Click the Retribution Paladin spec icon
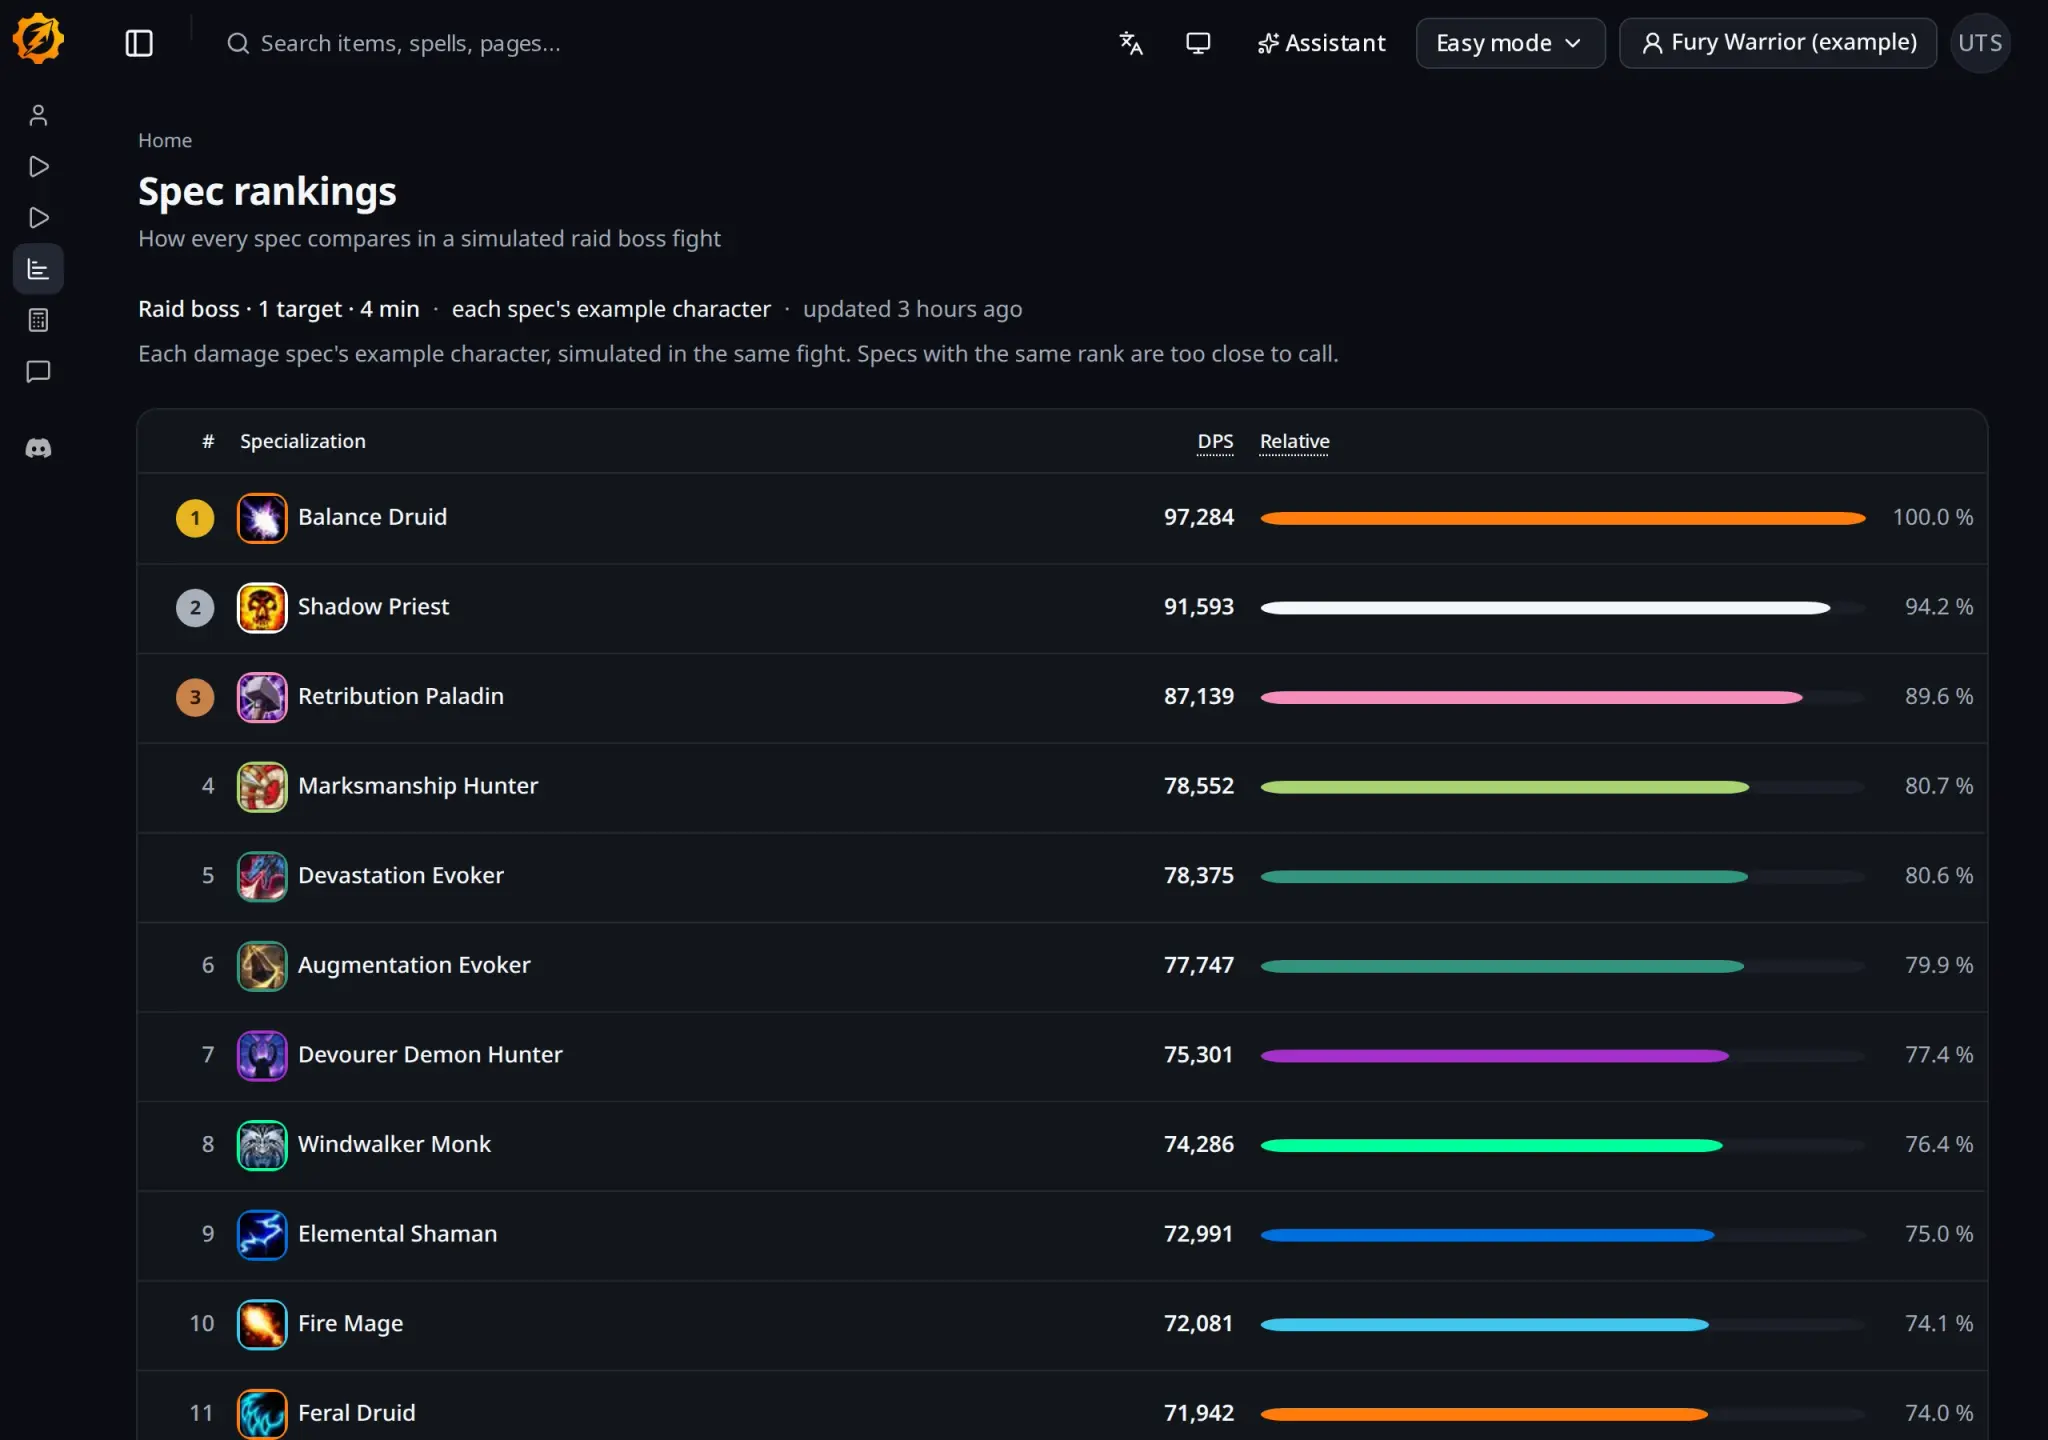The image size is (2048, 1440). (x=262, y=697)
